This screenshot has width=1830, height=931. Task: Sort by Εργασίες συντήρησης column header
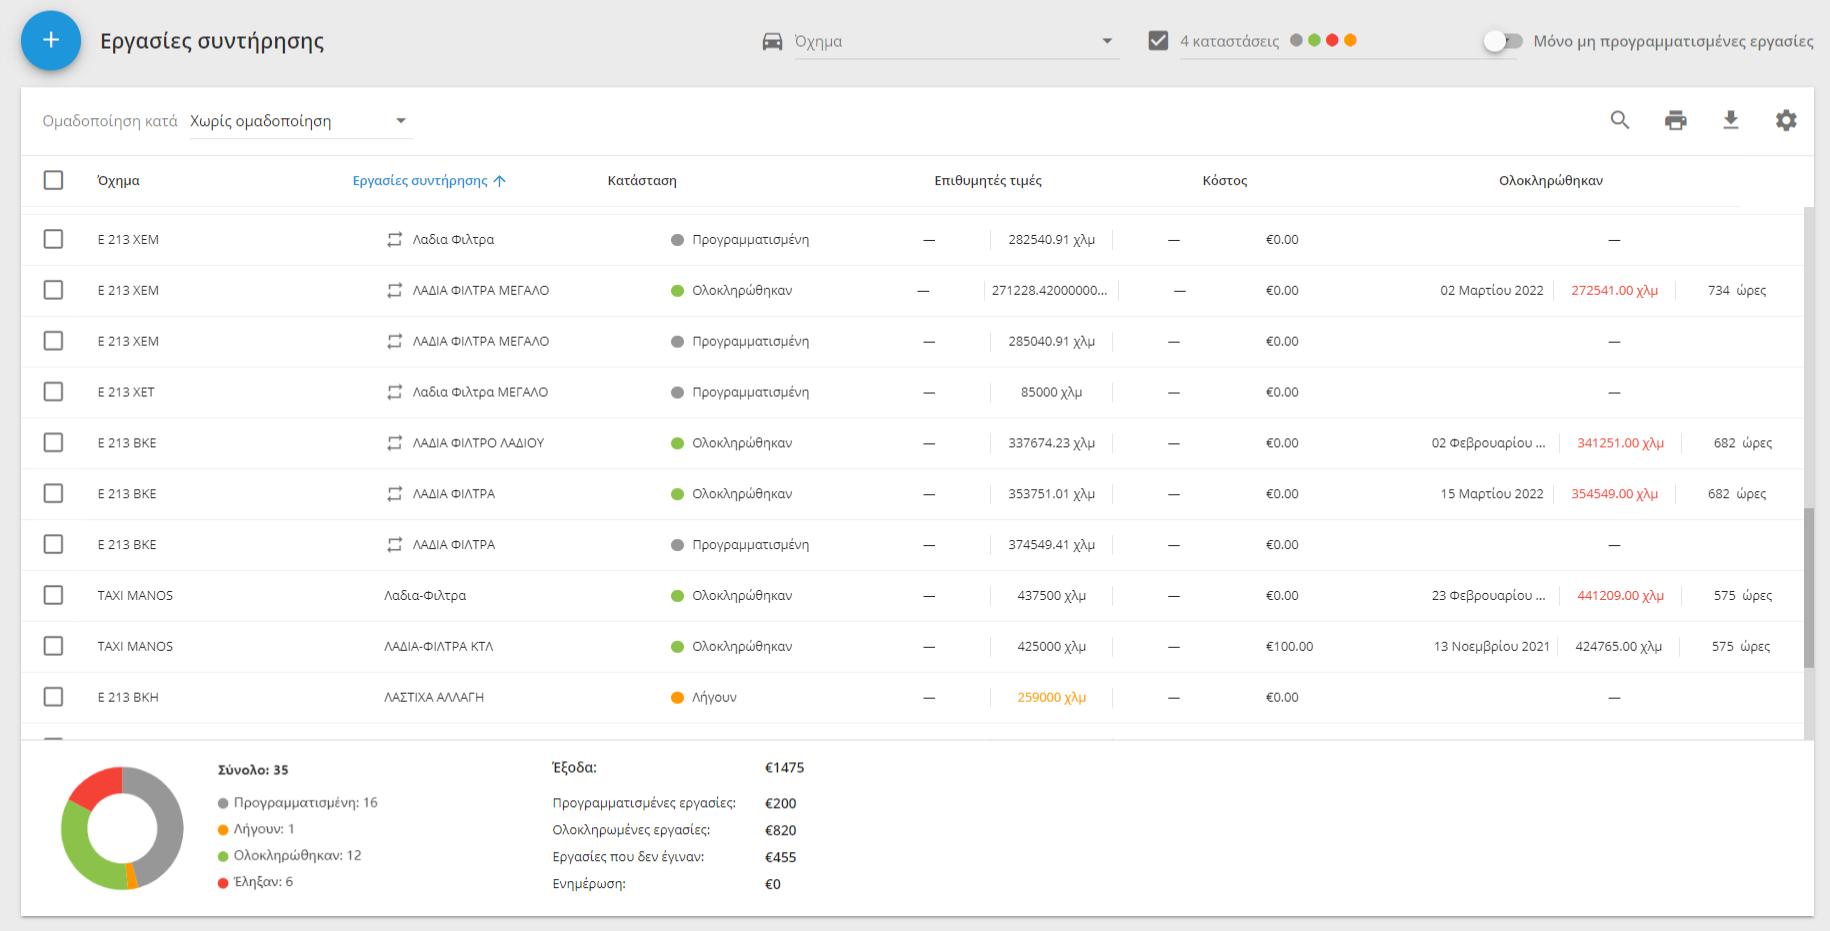(x=420, y=181)
